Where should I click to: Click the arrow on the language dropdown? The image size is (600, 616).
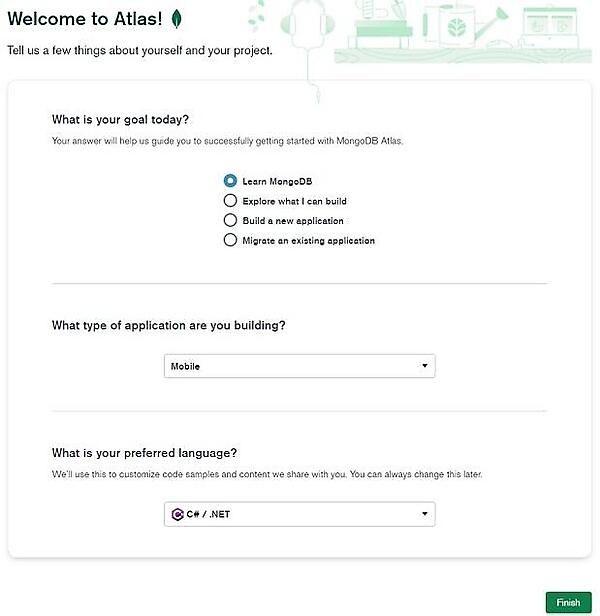[x=424, y=514]
